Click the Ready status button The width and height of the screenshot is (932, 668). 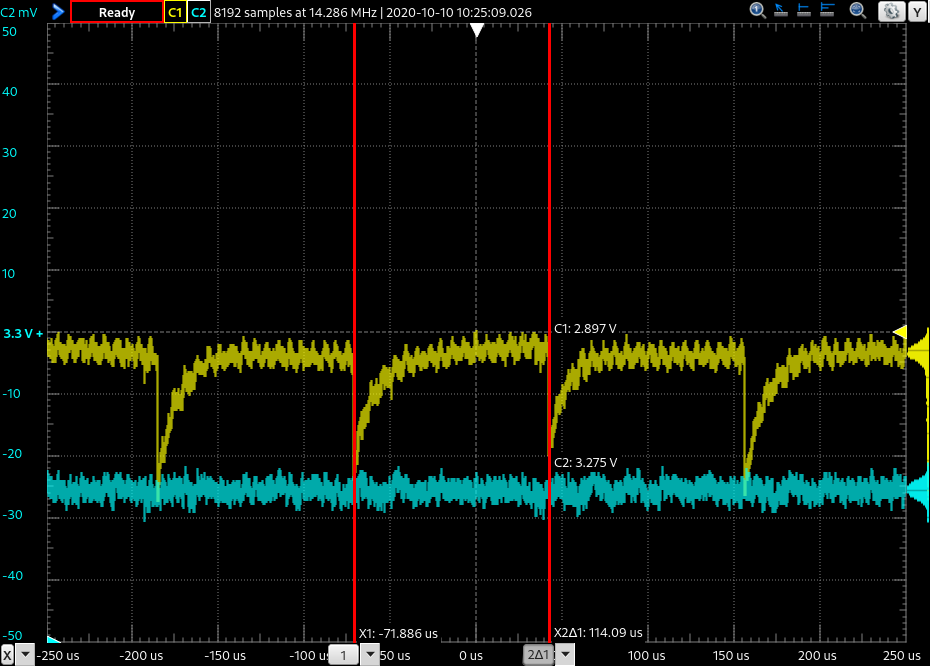(116, 12)
